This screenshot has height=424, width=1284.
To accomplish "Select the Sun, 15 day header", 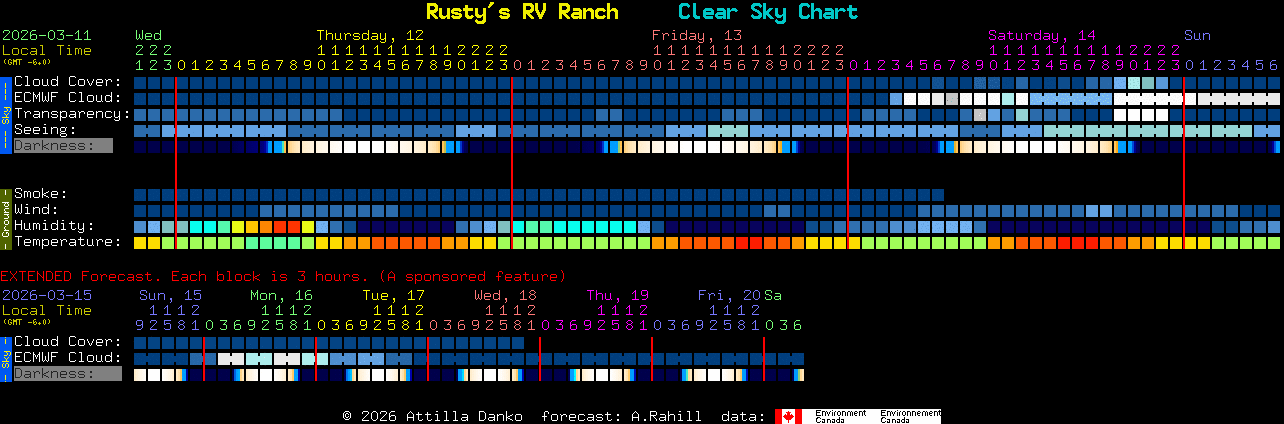I will (x=170, y=295).
